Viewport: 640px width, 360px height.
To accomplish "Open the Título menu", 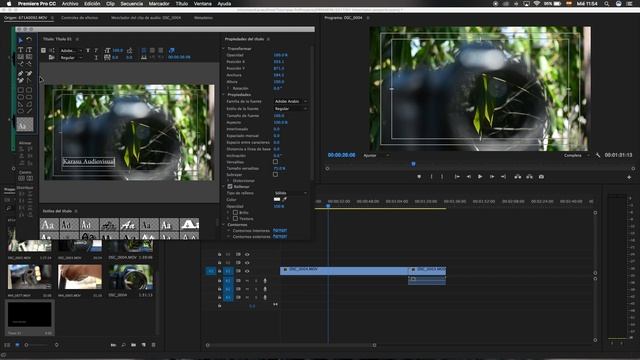I will 182,4.
